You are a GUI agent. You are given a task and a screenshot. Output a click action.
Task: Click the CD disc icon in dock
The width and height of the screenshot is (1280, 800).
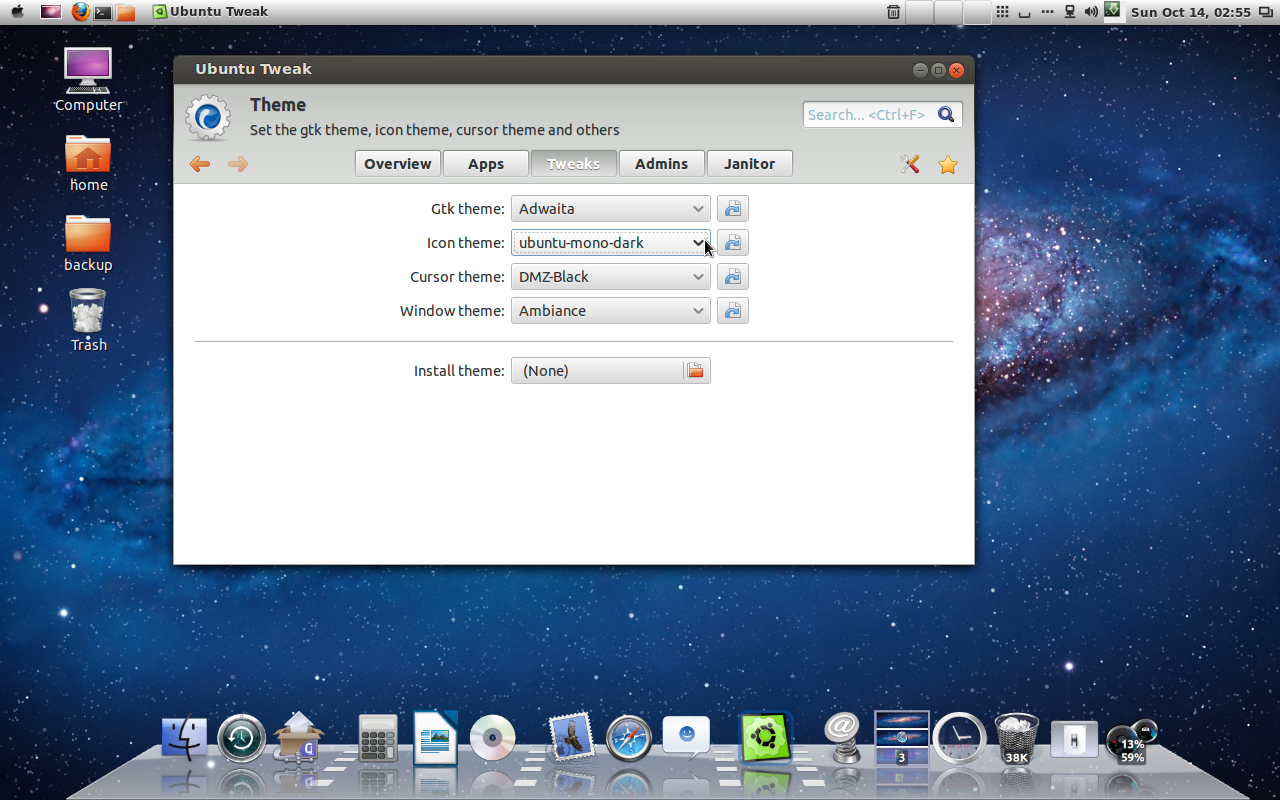pyautogui.click(x=493, y=739)
